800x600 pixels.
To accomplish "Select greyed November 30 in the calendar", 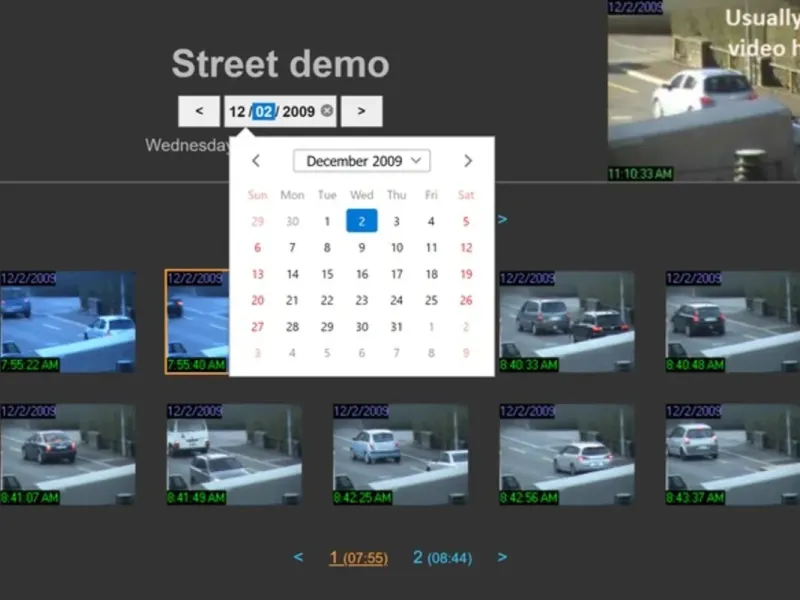I will pos(292,221).
